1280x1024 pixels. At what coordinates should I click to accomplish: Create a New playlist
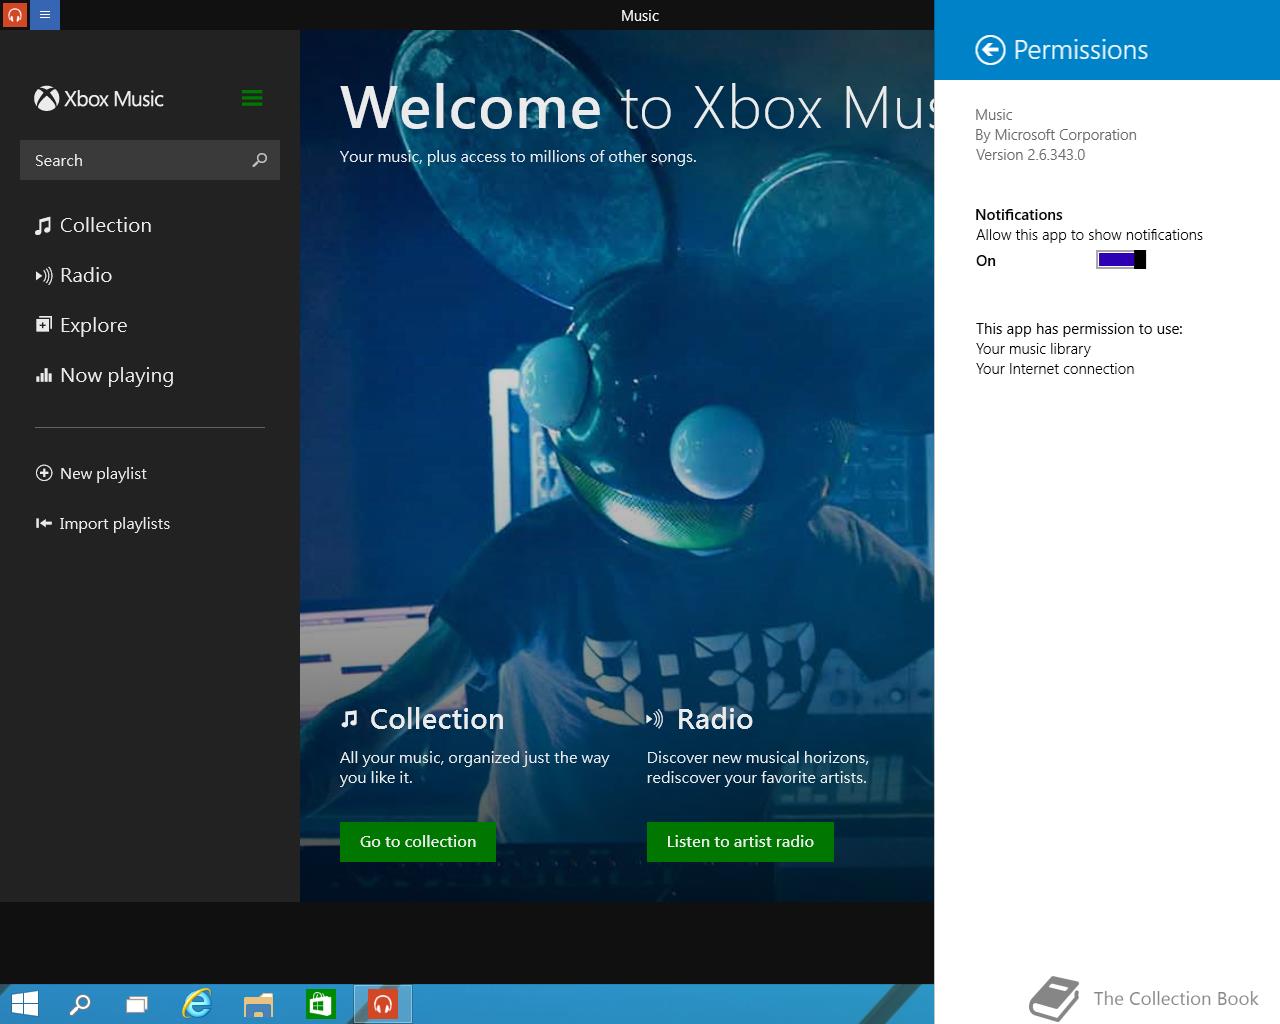point(91,473)
